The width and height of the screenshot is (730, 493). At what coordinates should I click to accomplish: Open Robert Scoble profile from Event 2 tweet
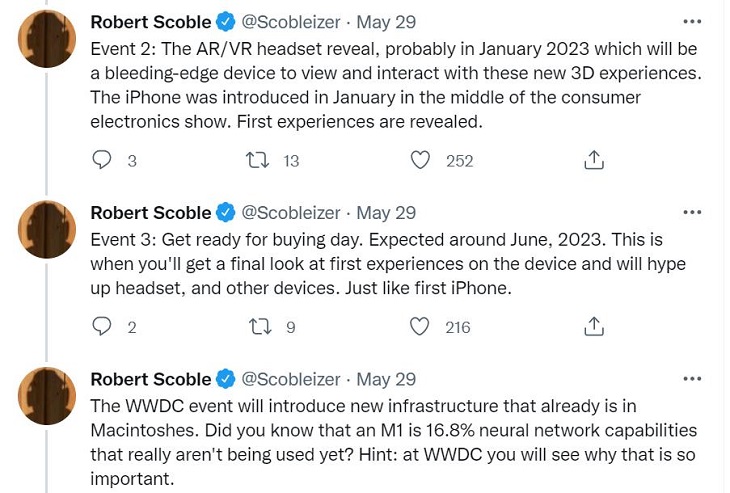150,22
